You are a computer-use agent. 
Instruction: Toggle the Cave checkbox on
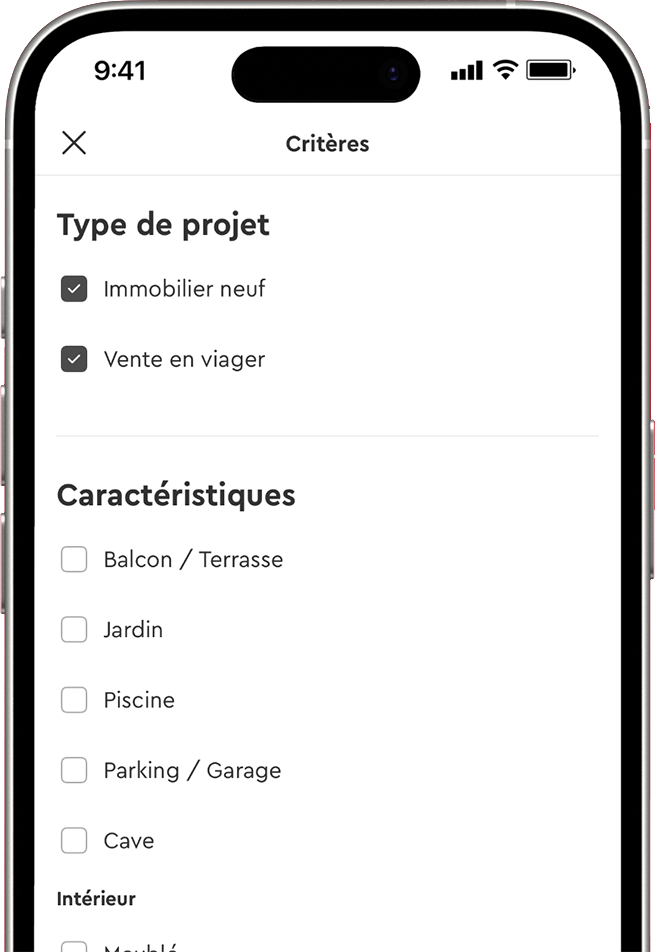tap(74, 841)
